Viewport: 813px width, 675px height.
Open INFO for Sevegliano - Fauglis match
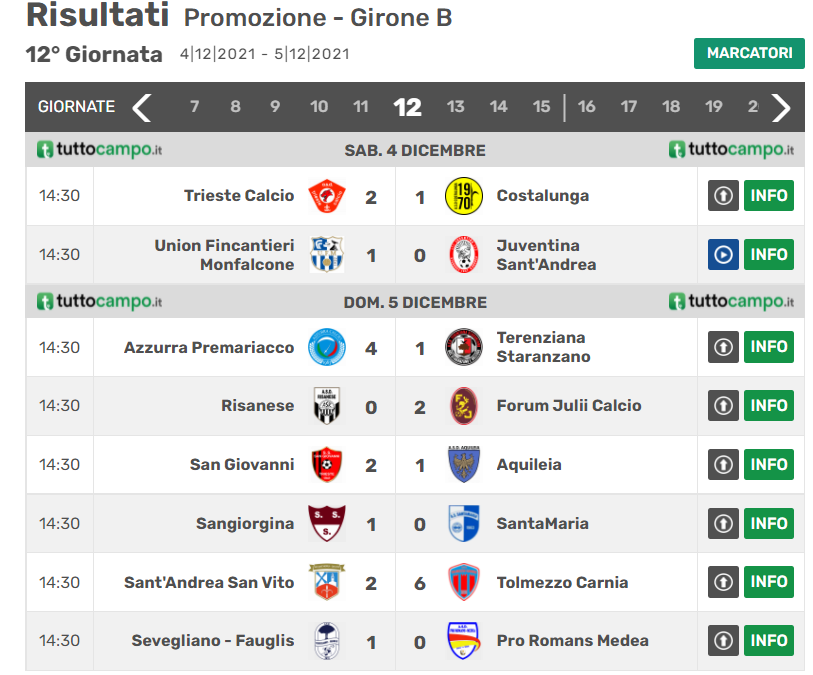pos(768,641)
